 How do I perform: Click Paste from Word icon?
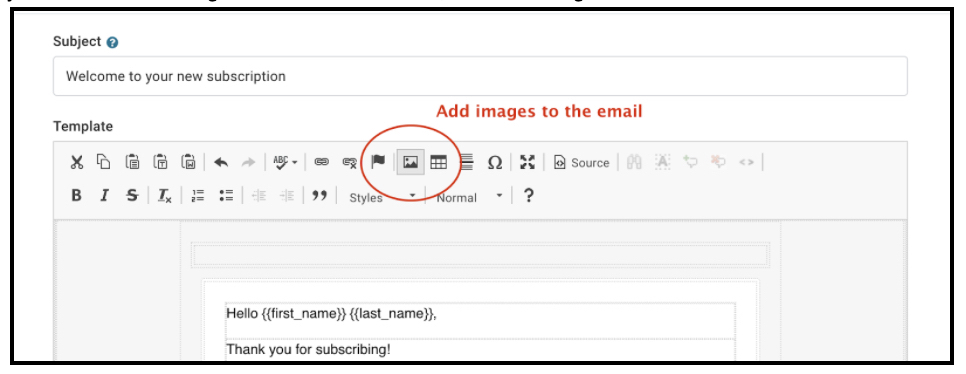click(188, 162)
